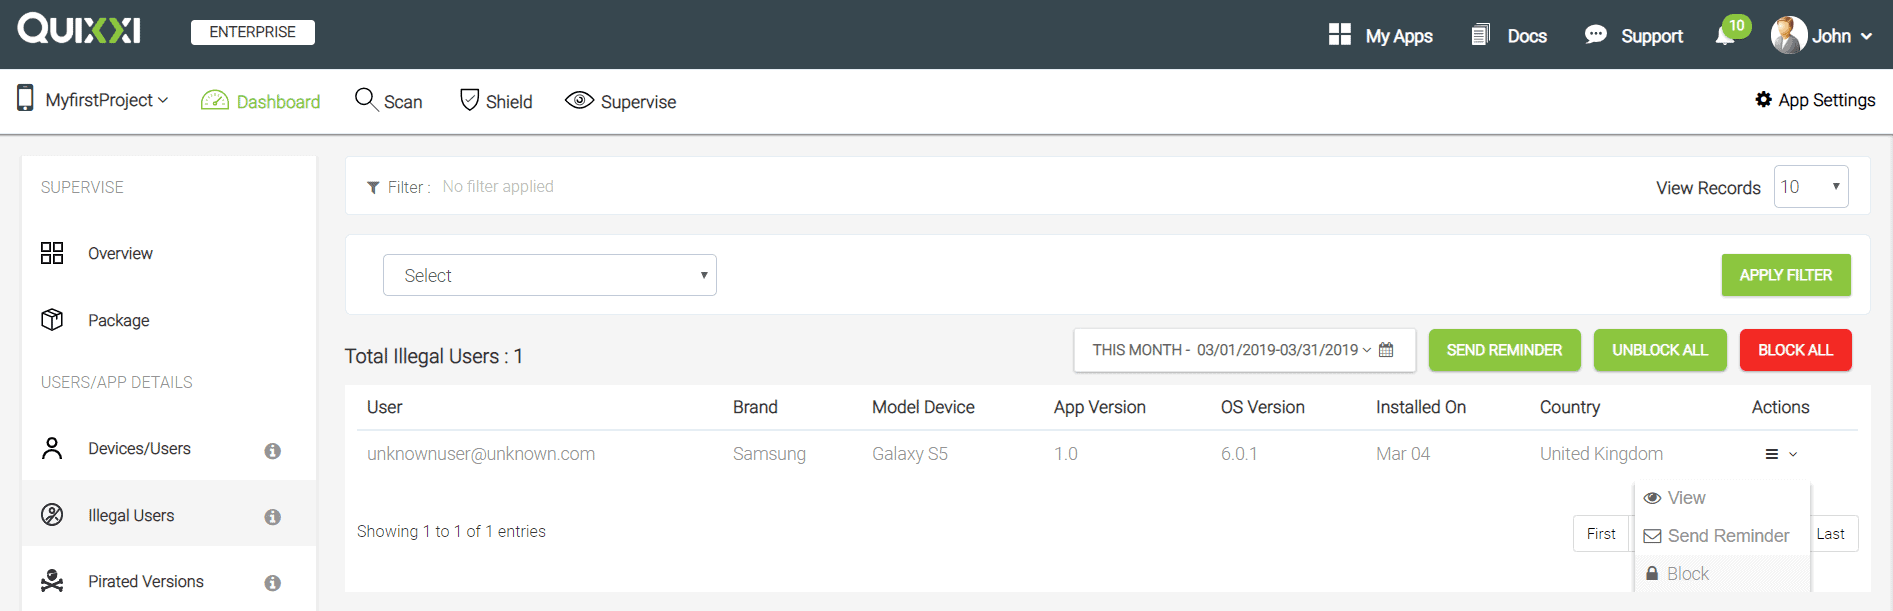Viewport: 1893px width, 611px height.
Task: Sort by the Country column header
Action: (1570, 407)
